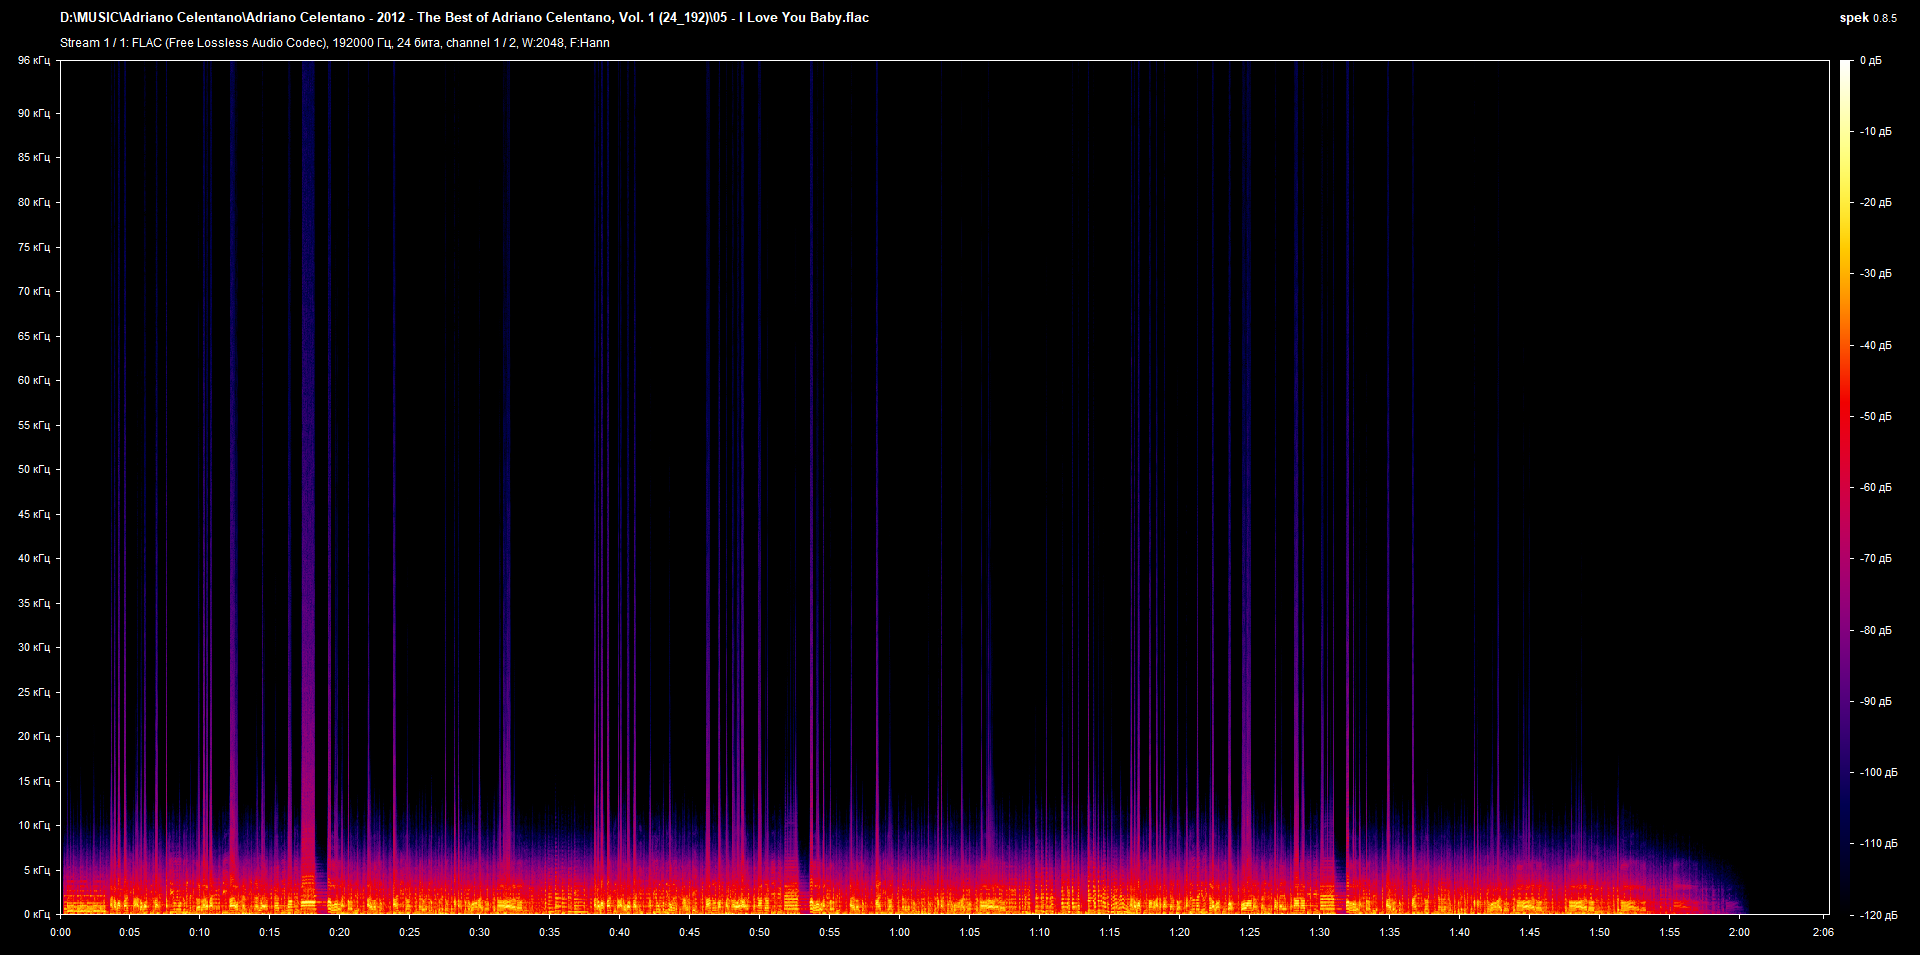Click the 0:00 time axis label
The width and height of the screenshot is (1920, 955).
click(60, 932)
